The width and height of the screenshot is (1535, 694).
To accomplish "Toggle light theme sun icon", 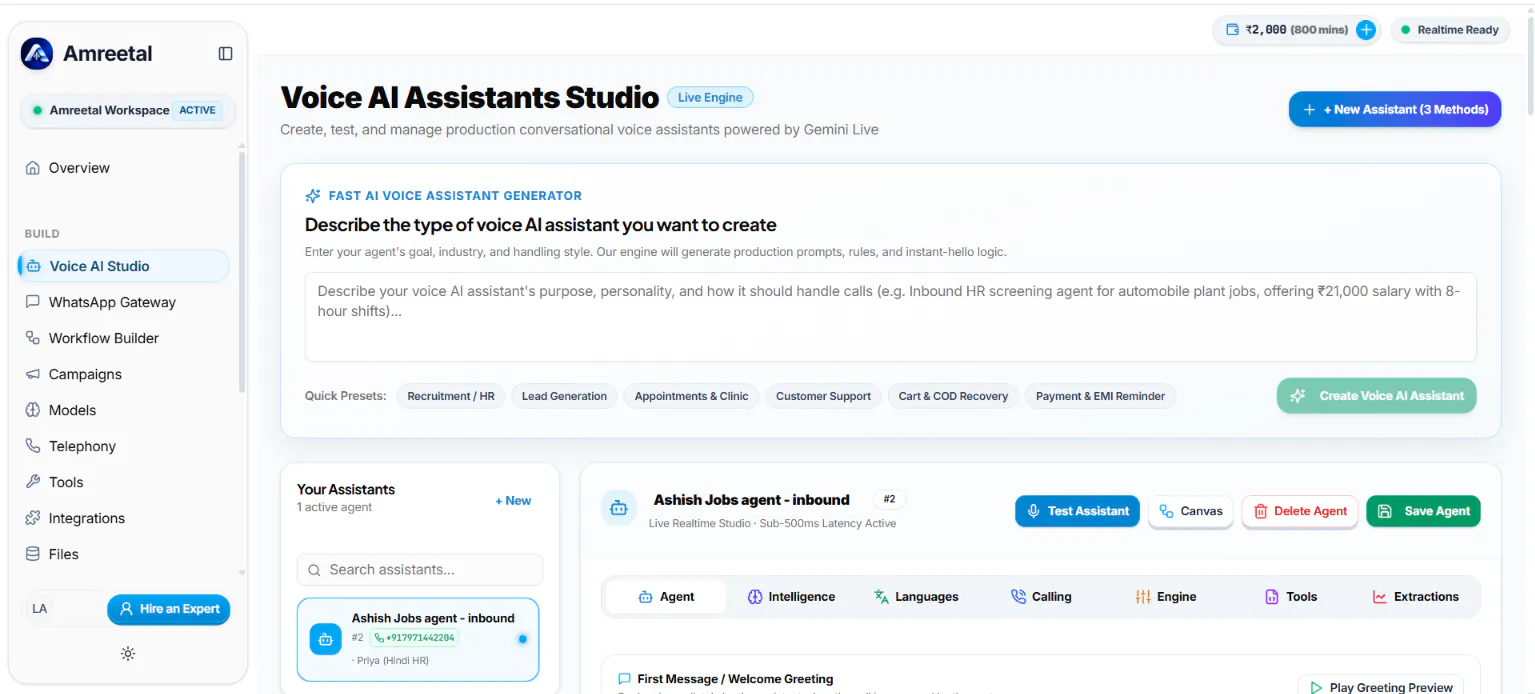I will (128, 654).
